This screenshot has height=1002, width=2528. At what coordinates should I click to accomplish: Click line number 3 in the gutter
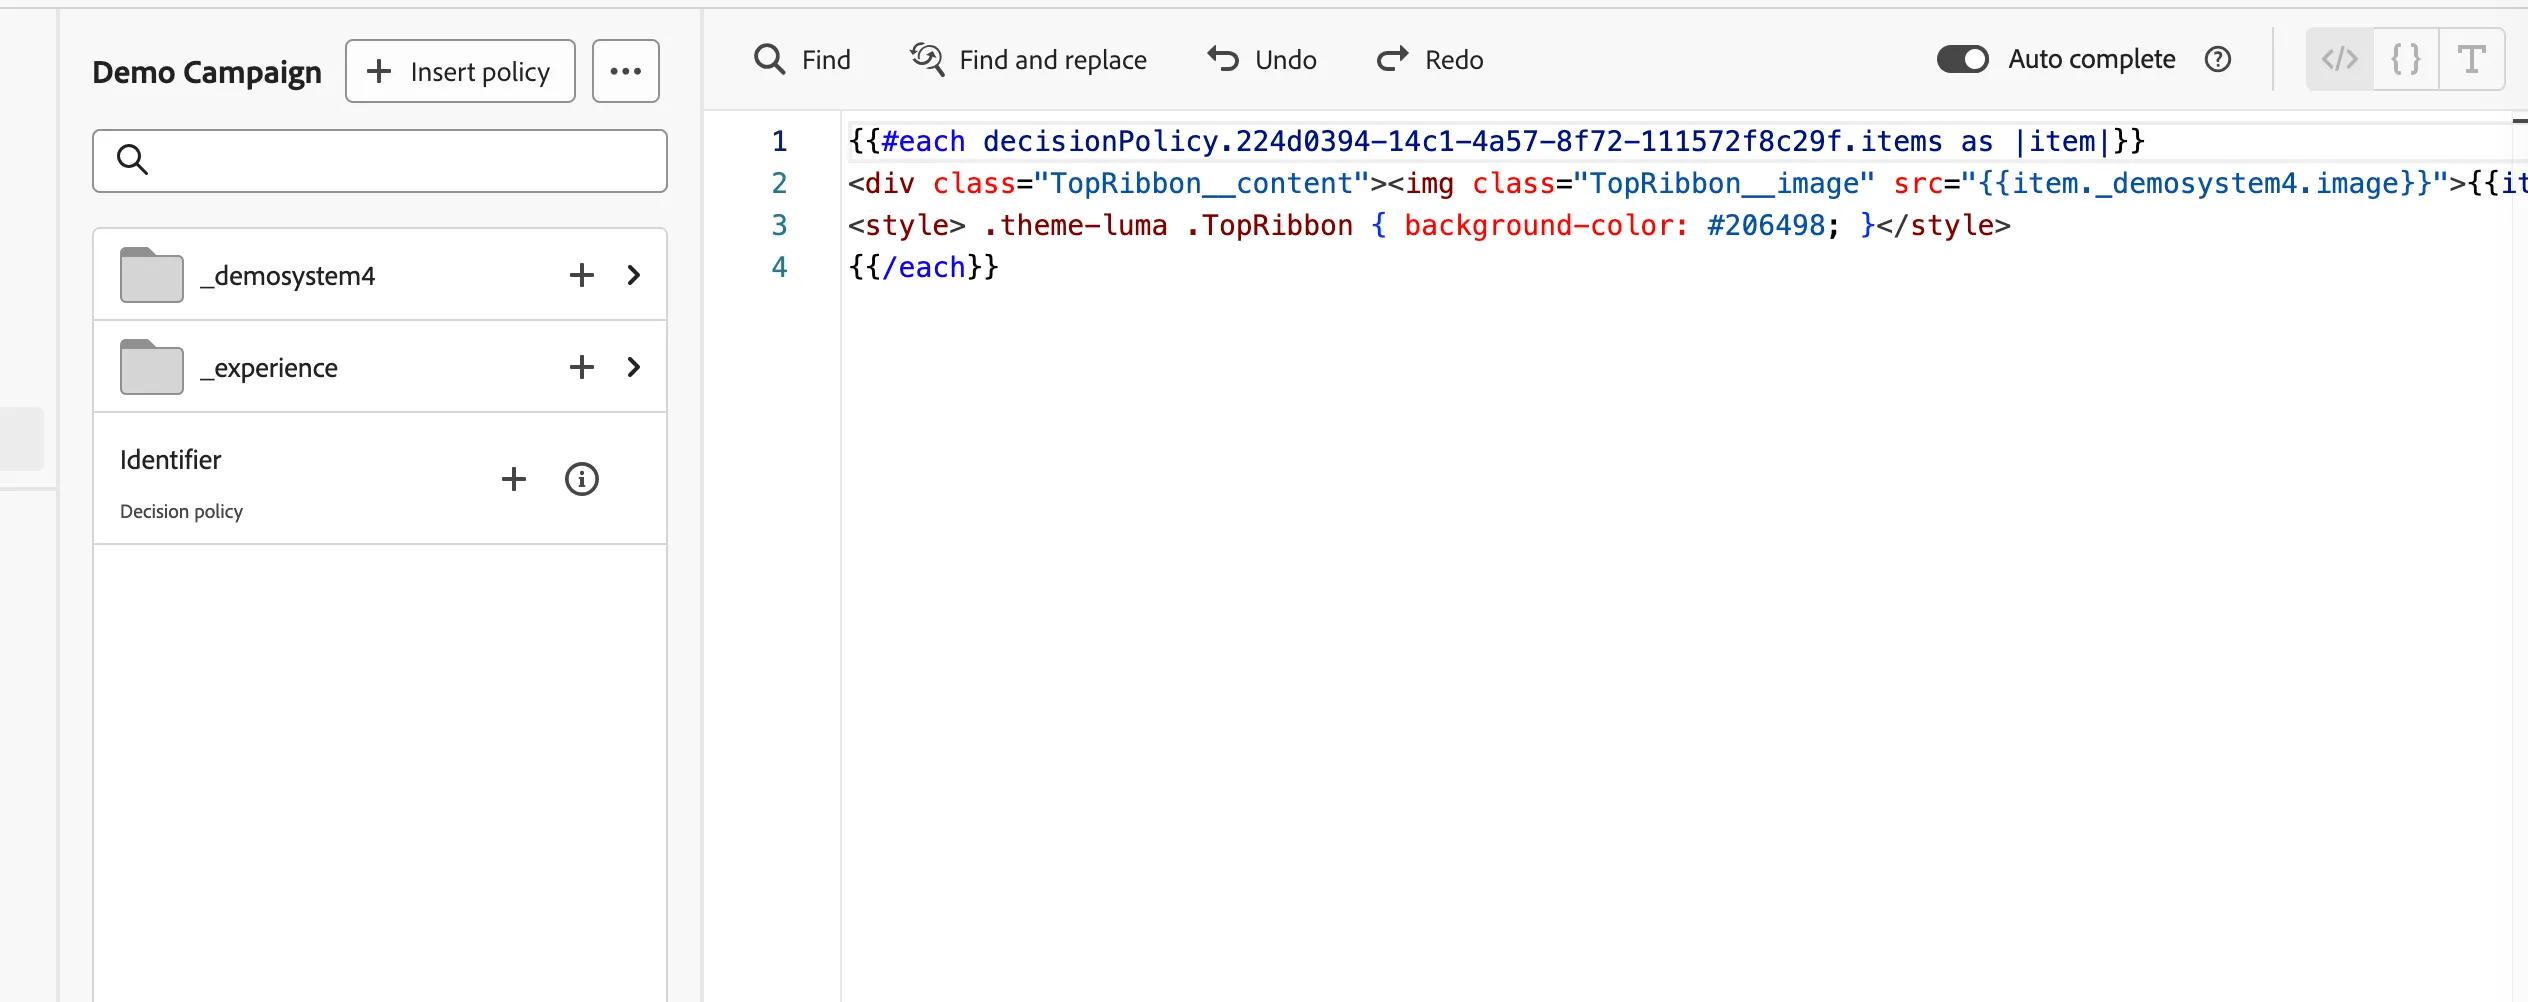pos(780,226)
